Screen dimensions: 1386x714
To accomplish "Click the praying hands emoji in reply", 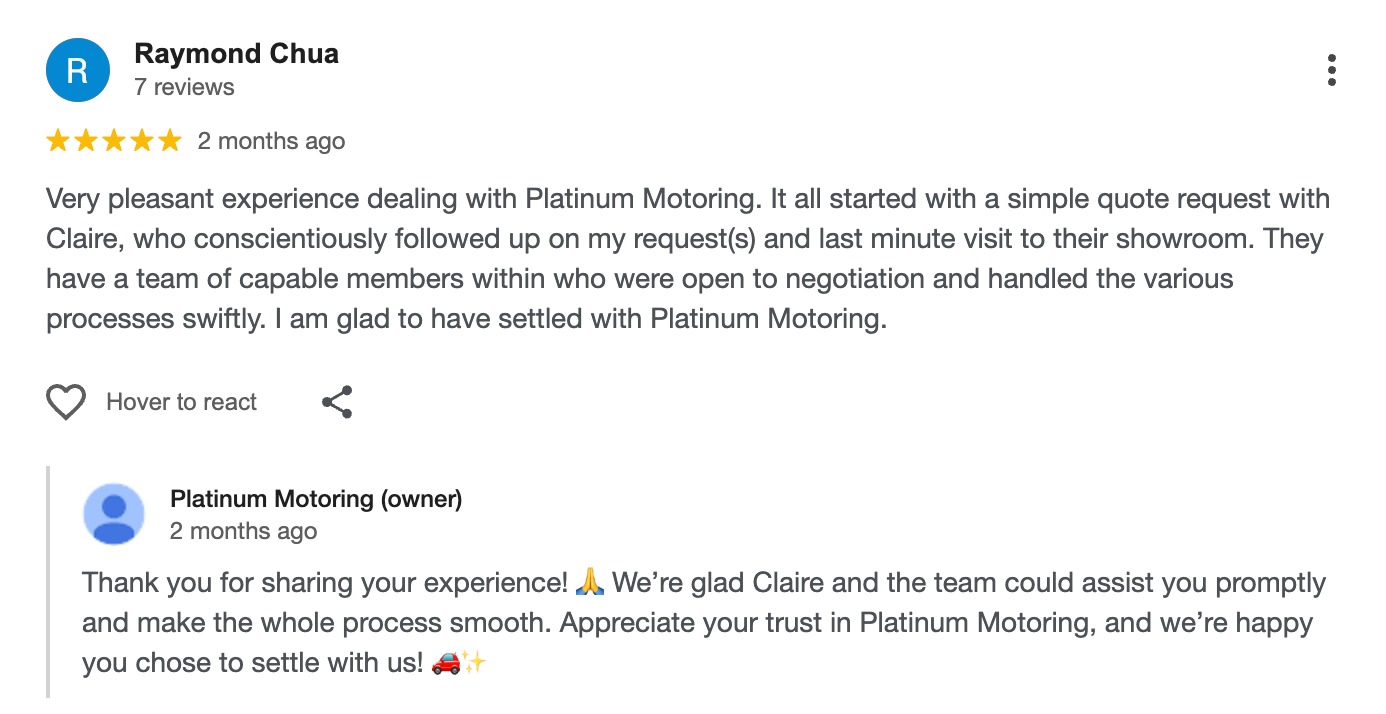I will pyautogui.click(x=591, y=582).
